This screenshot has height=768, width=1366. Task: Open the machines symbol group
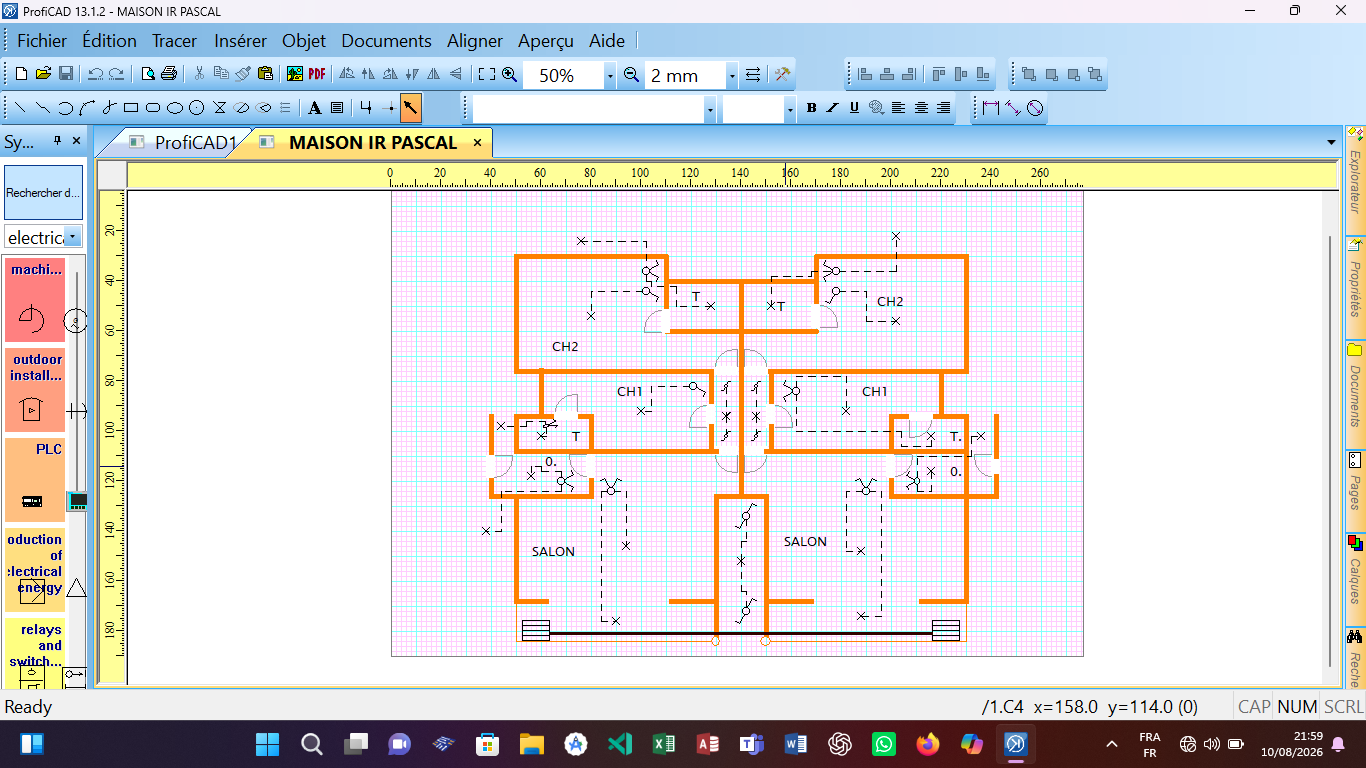(x=35, y=300)
